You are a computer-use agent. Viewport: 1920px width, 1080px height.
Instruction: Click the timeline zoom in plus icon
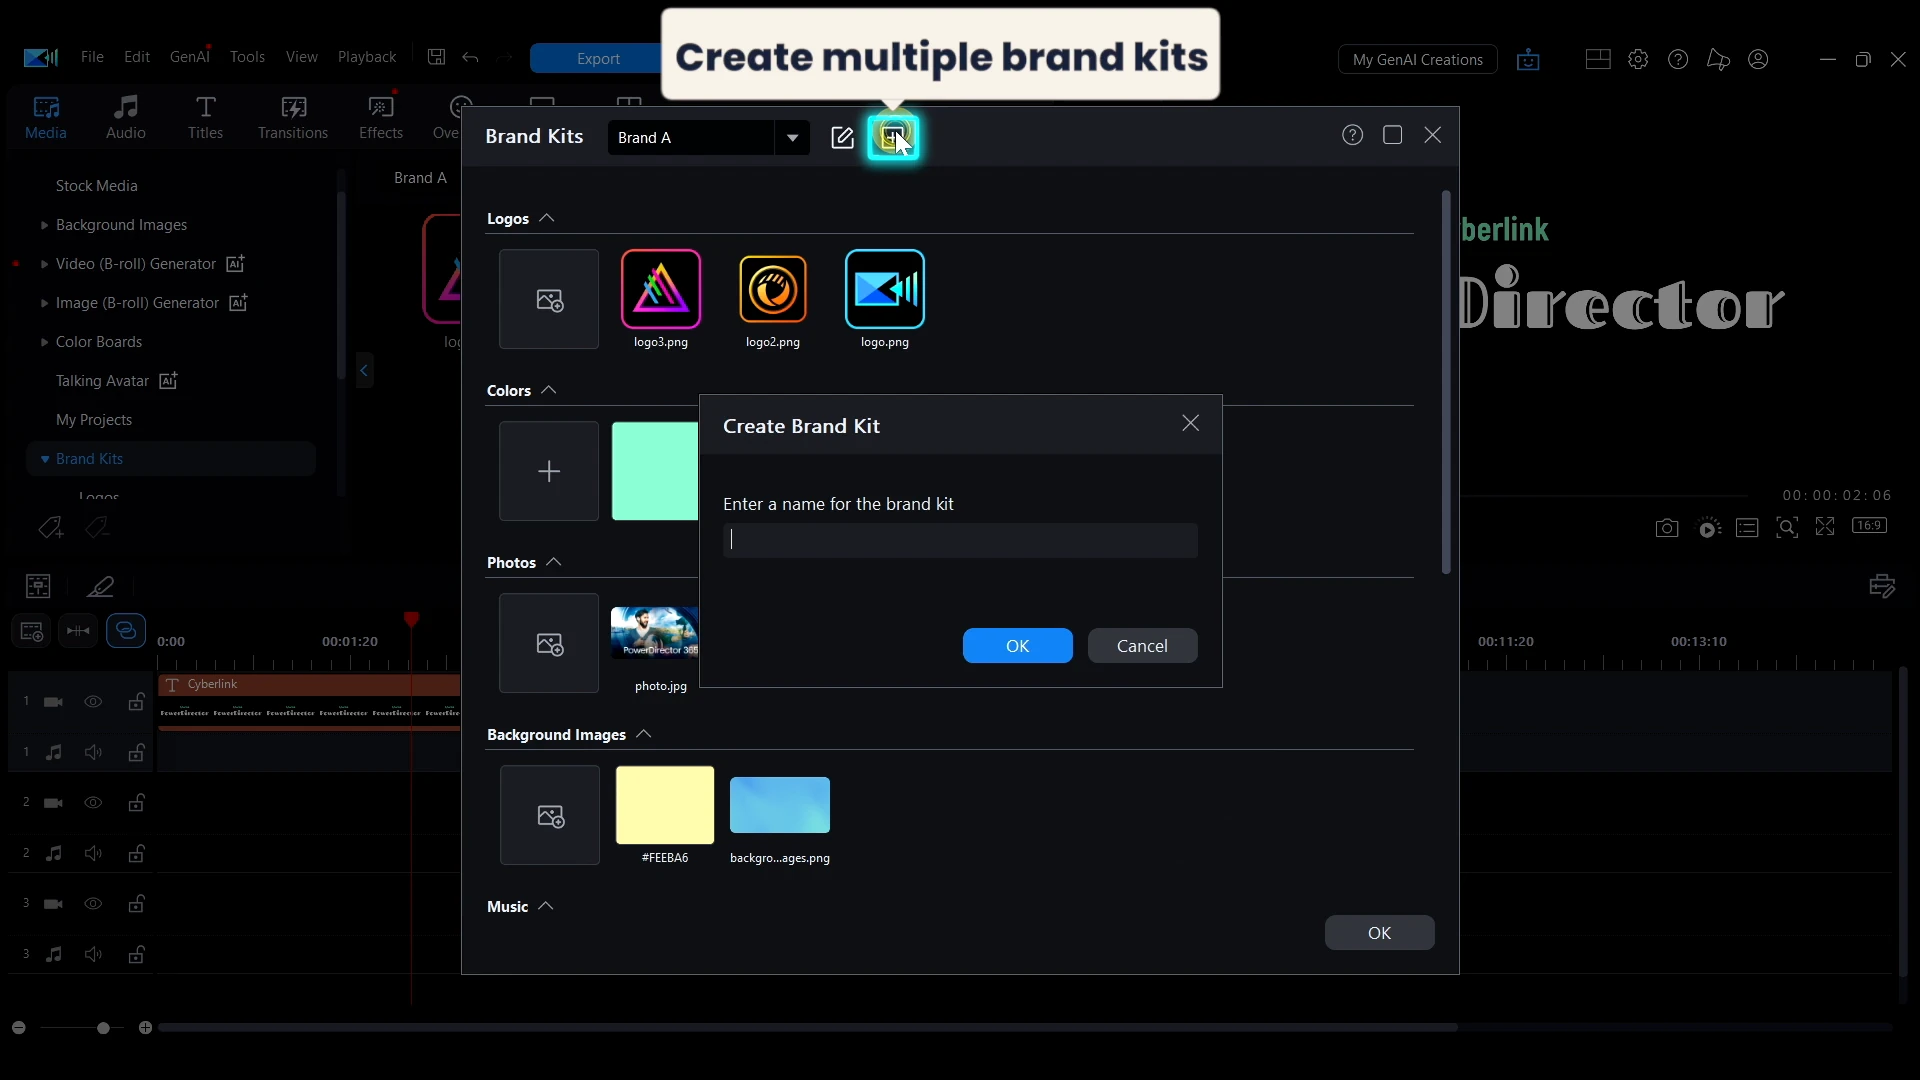[145, 1027]
